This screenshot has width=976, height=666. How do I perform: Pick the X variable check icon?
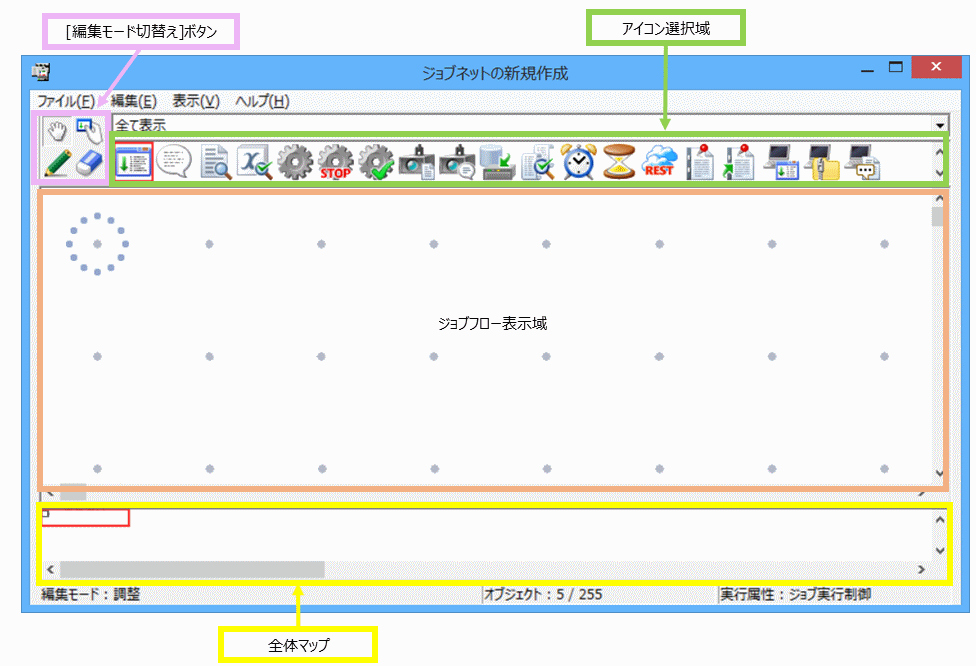tap(255, 162)
